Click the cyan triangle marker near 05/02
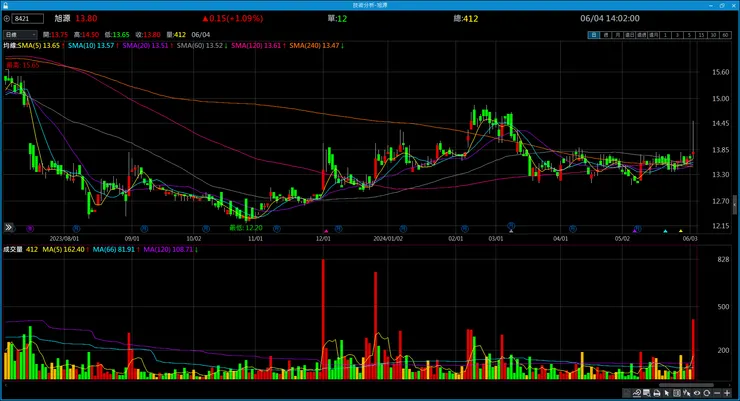The image size is (740, 401). pyautogui.click(x=665, y=231)
